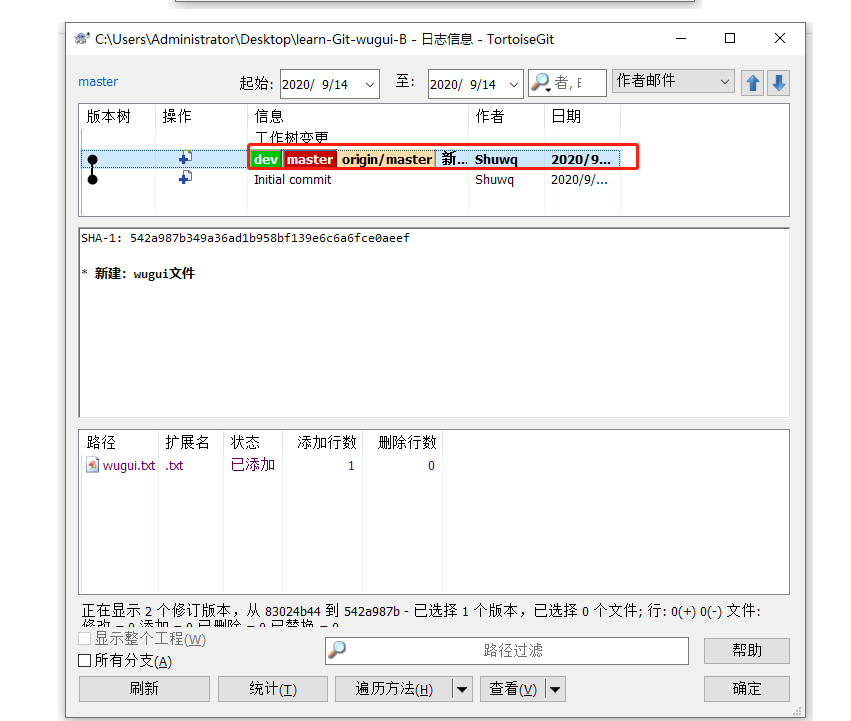Open the 遍历方法 dropdown arrow
The height and width of the screenshot is (721, 851).
(462, 689)
